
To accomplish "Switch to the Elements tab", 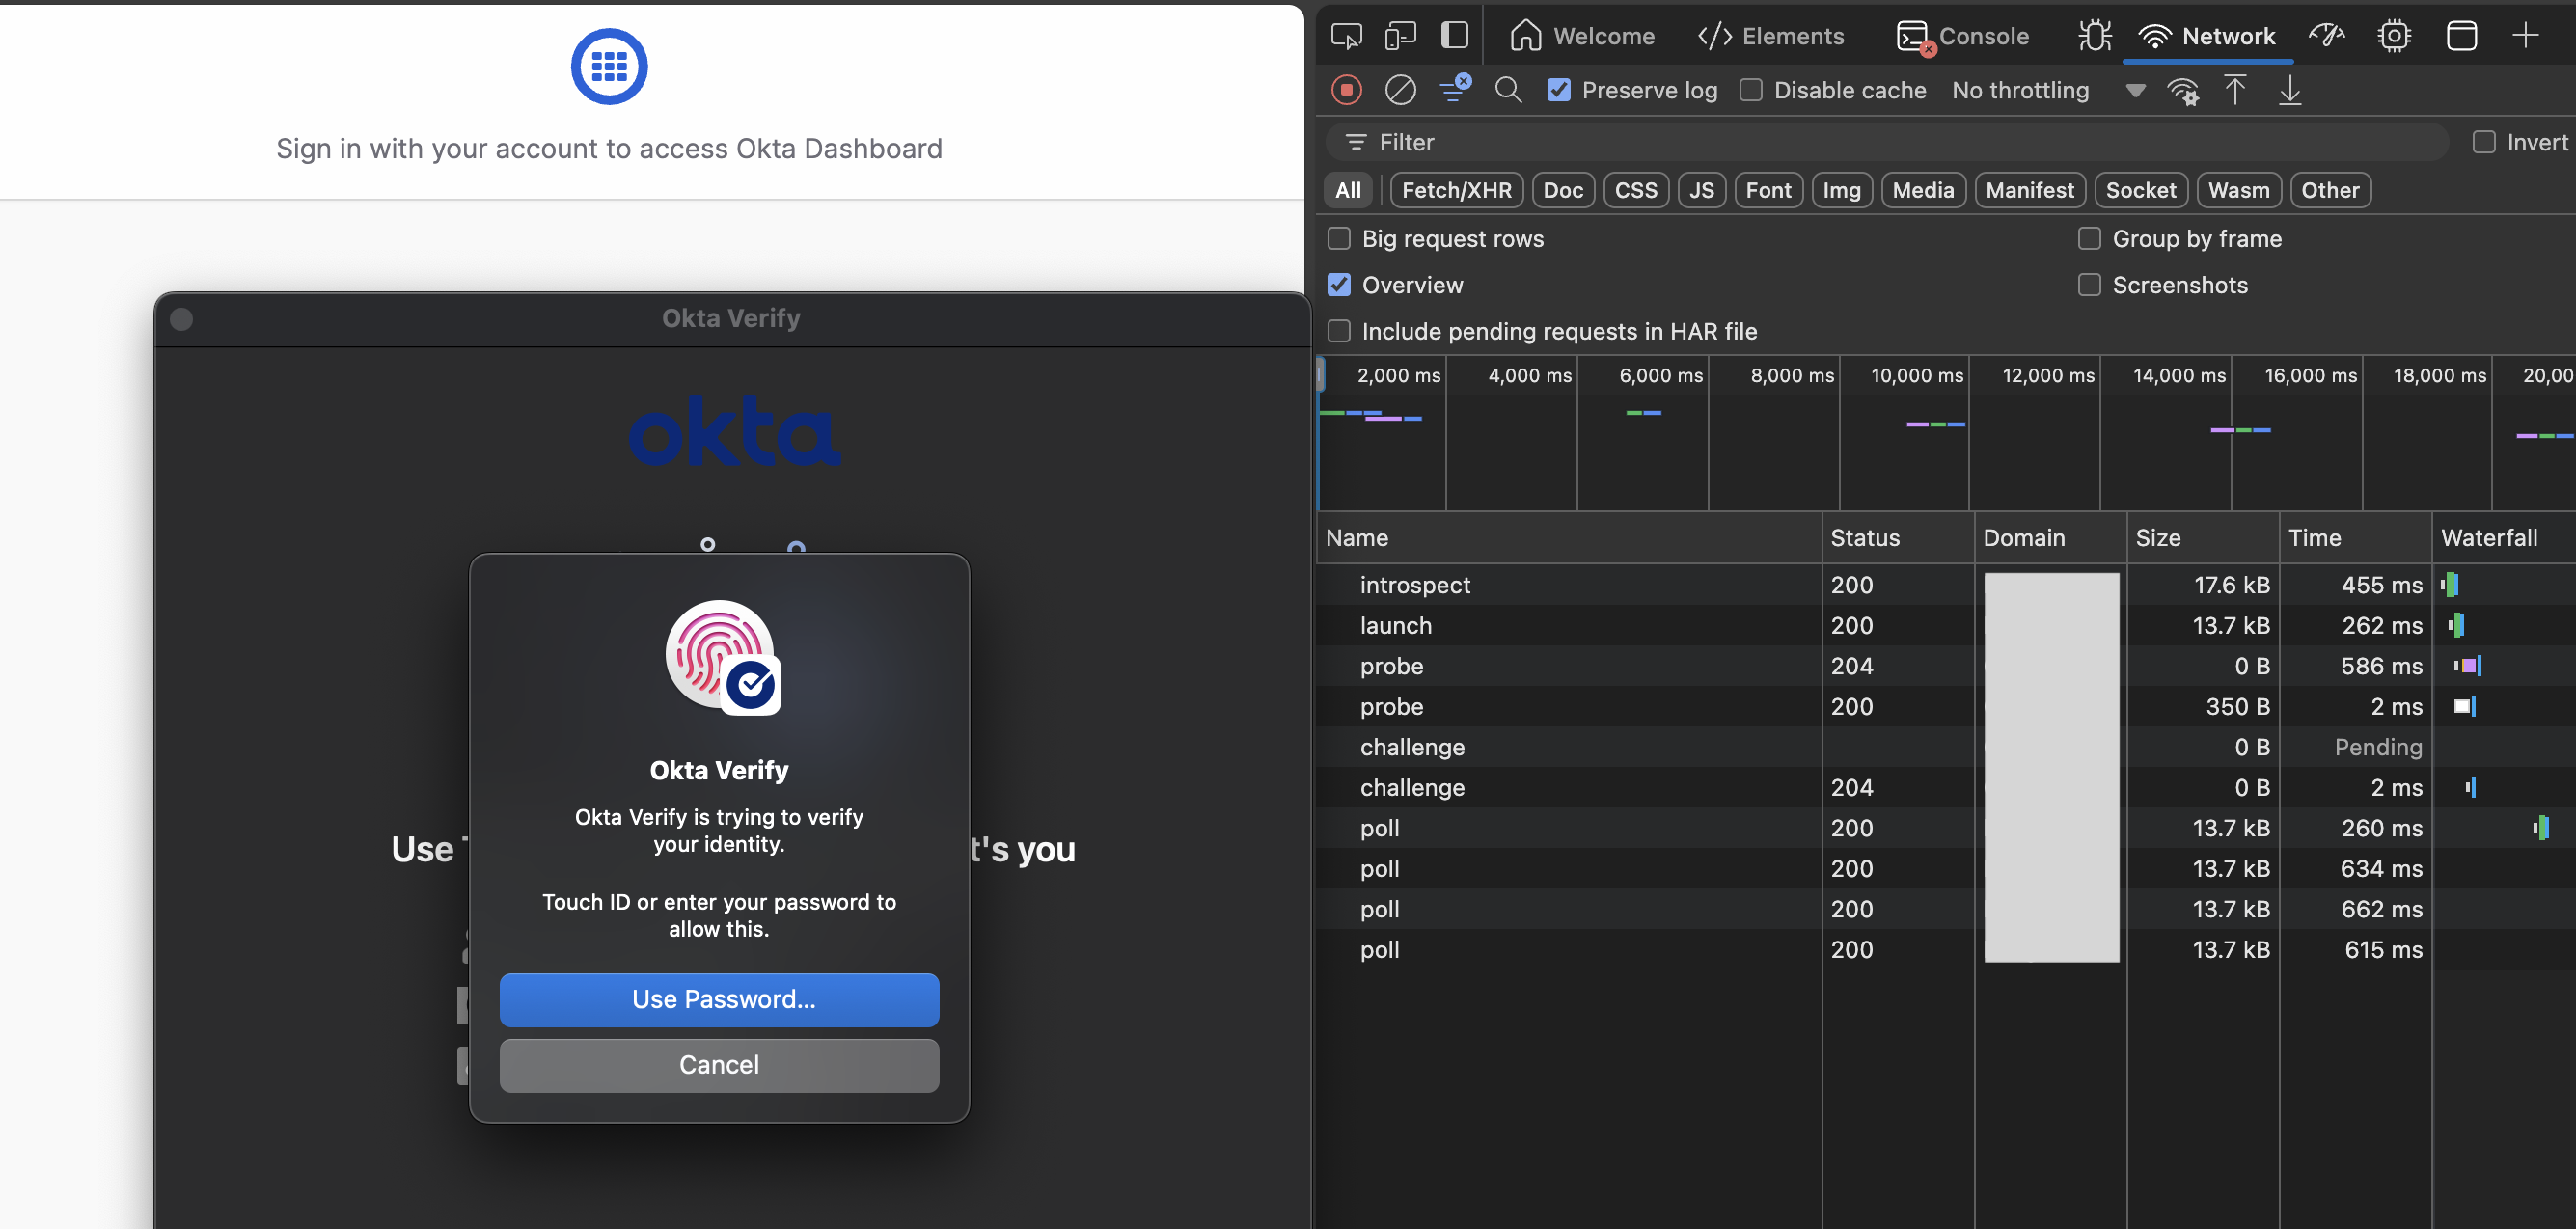I will pyautogui.click(x=1771, y=36).
